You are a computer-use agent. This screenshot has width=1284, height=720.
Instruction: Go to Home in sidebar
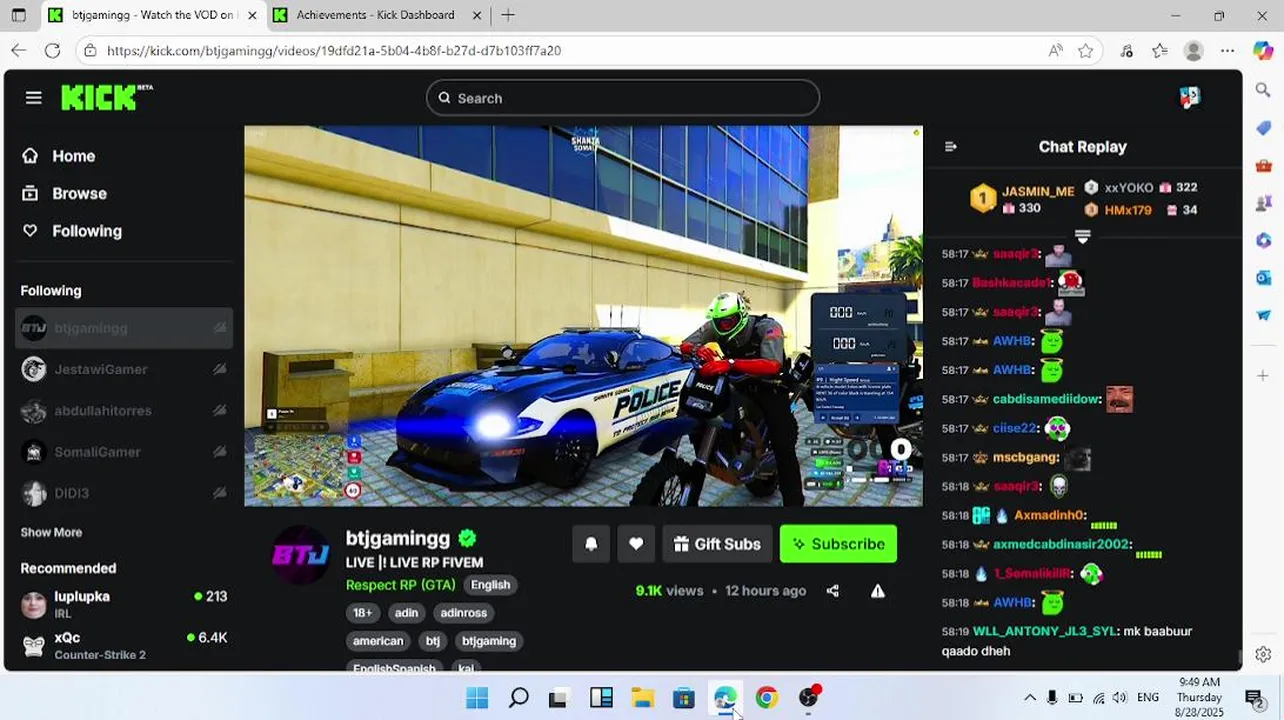(x=59, y=156)
